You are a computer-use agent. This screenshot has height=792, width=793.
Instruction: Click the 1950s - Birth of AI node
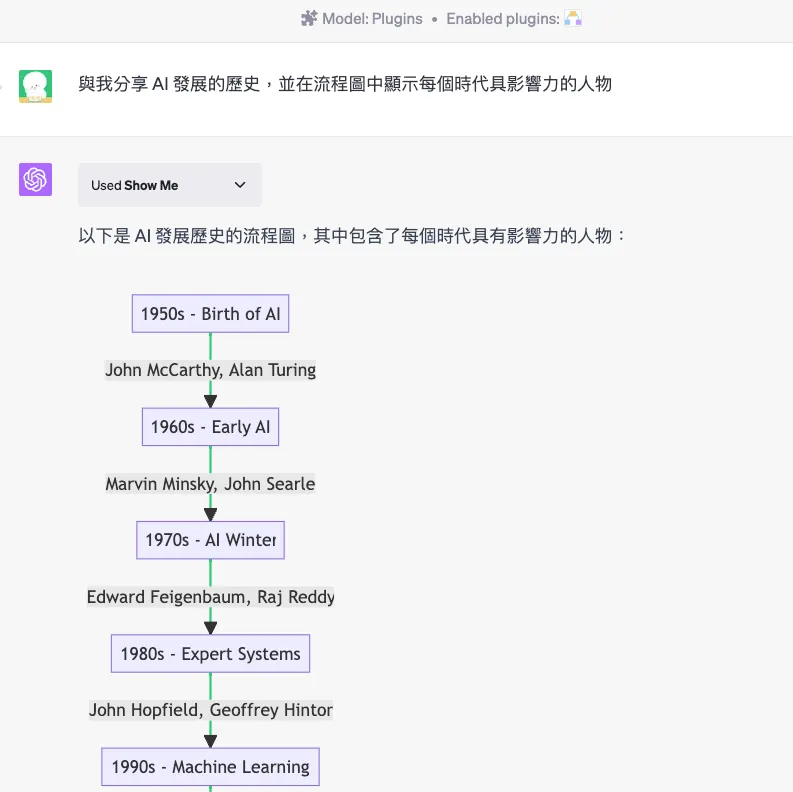(210, 314)
